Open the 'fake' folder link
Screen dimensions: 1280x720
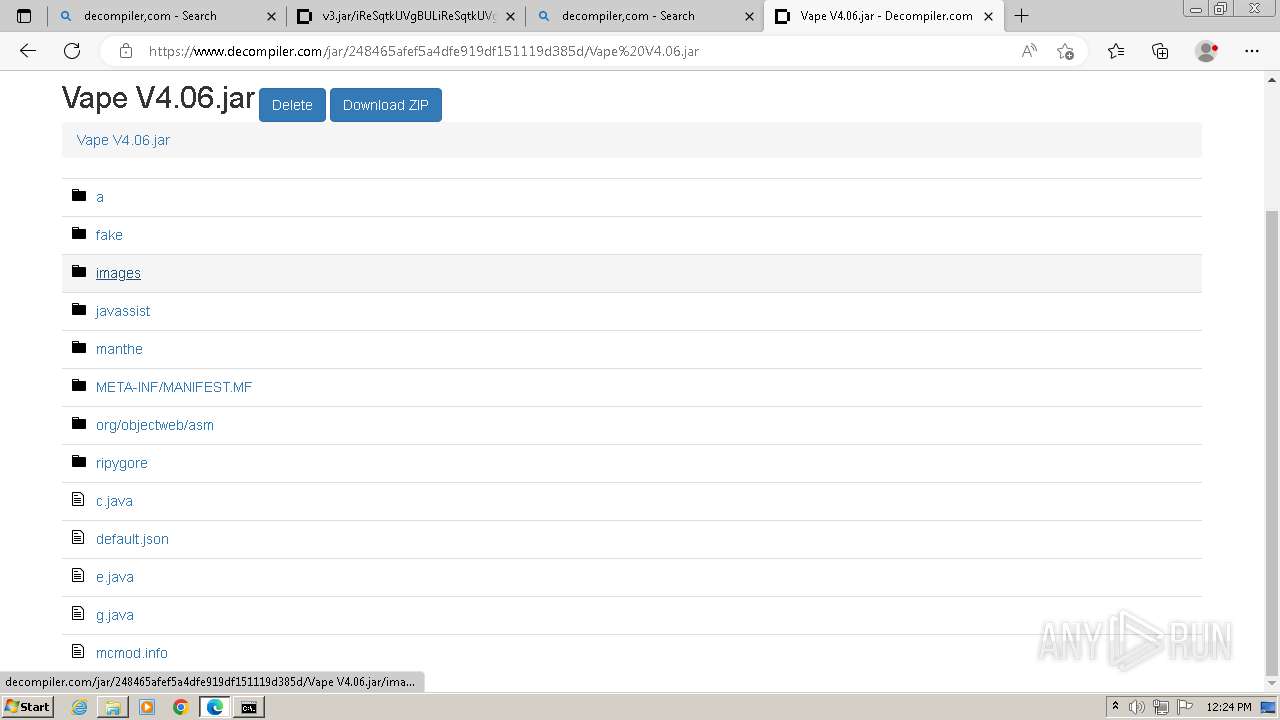(x=109, y=235)
